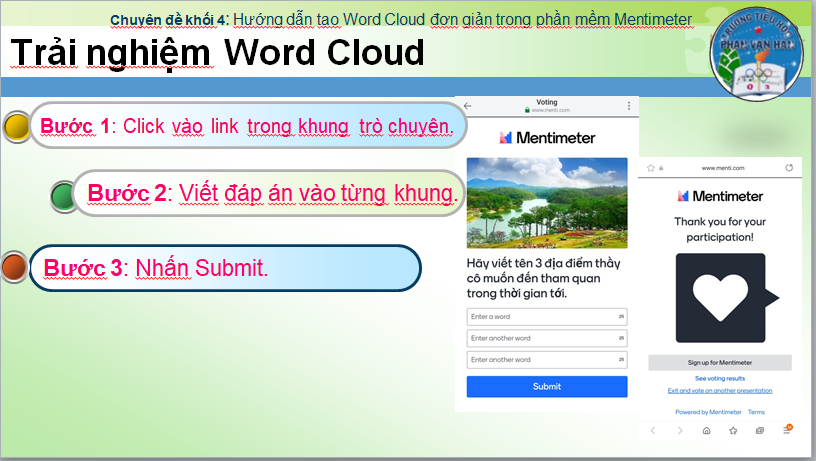Click the first 'Enter another word' field
This screenshot has height=461, width=816.
pyautogui.click(x=547, y=338)
